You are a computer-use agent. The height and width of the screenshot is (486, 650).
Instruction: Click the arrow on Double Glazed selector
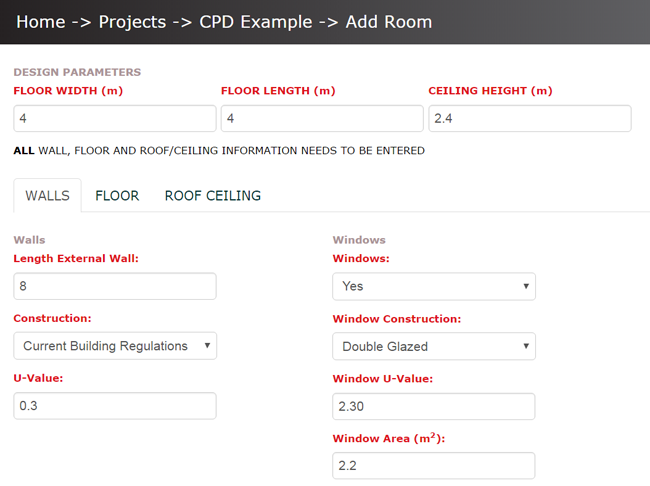pos(526,346)
